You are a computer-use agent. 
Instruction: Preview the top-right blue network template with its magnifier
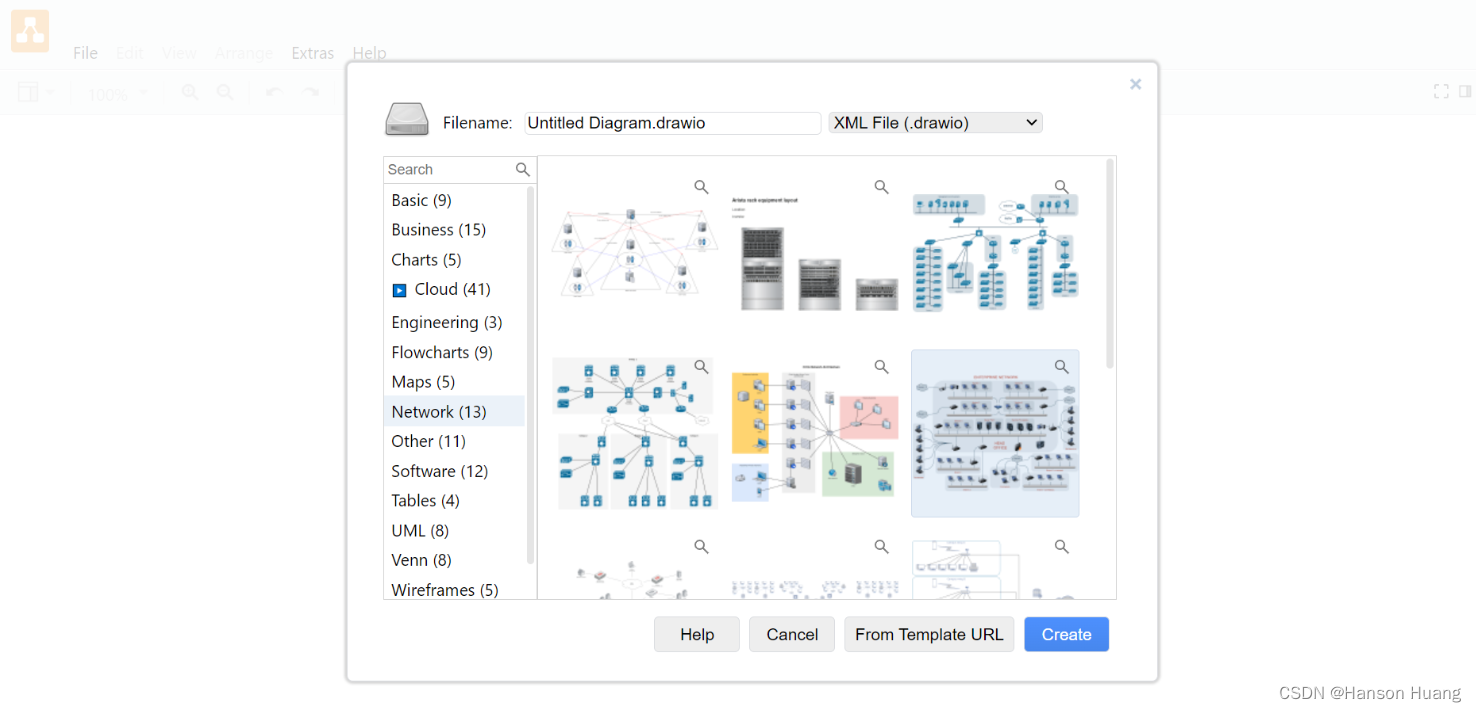(1062, 187)
